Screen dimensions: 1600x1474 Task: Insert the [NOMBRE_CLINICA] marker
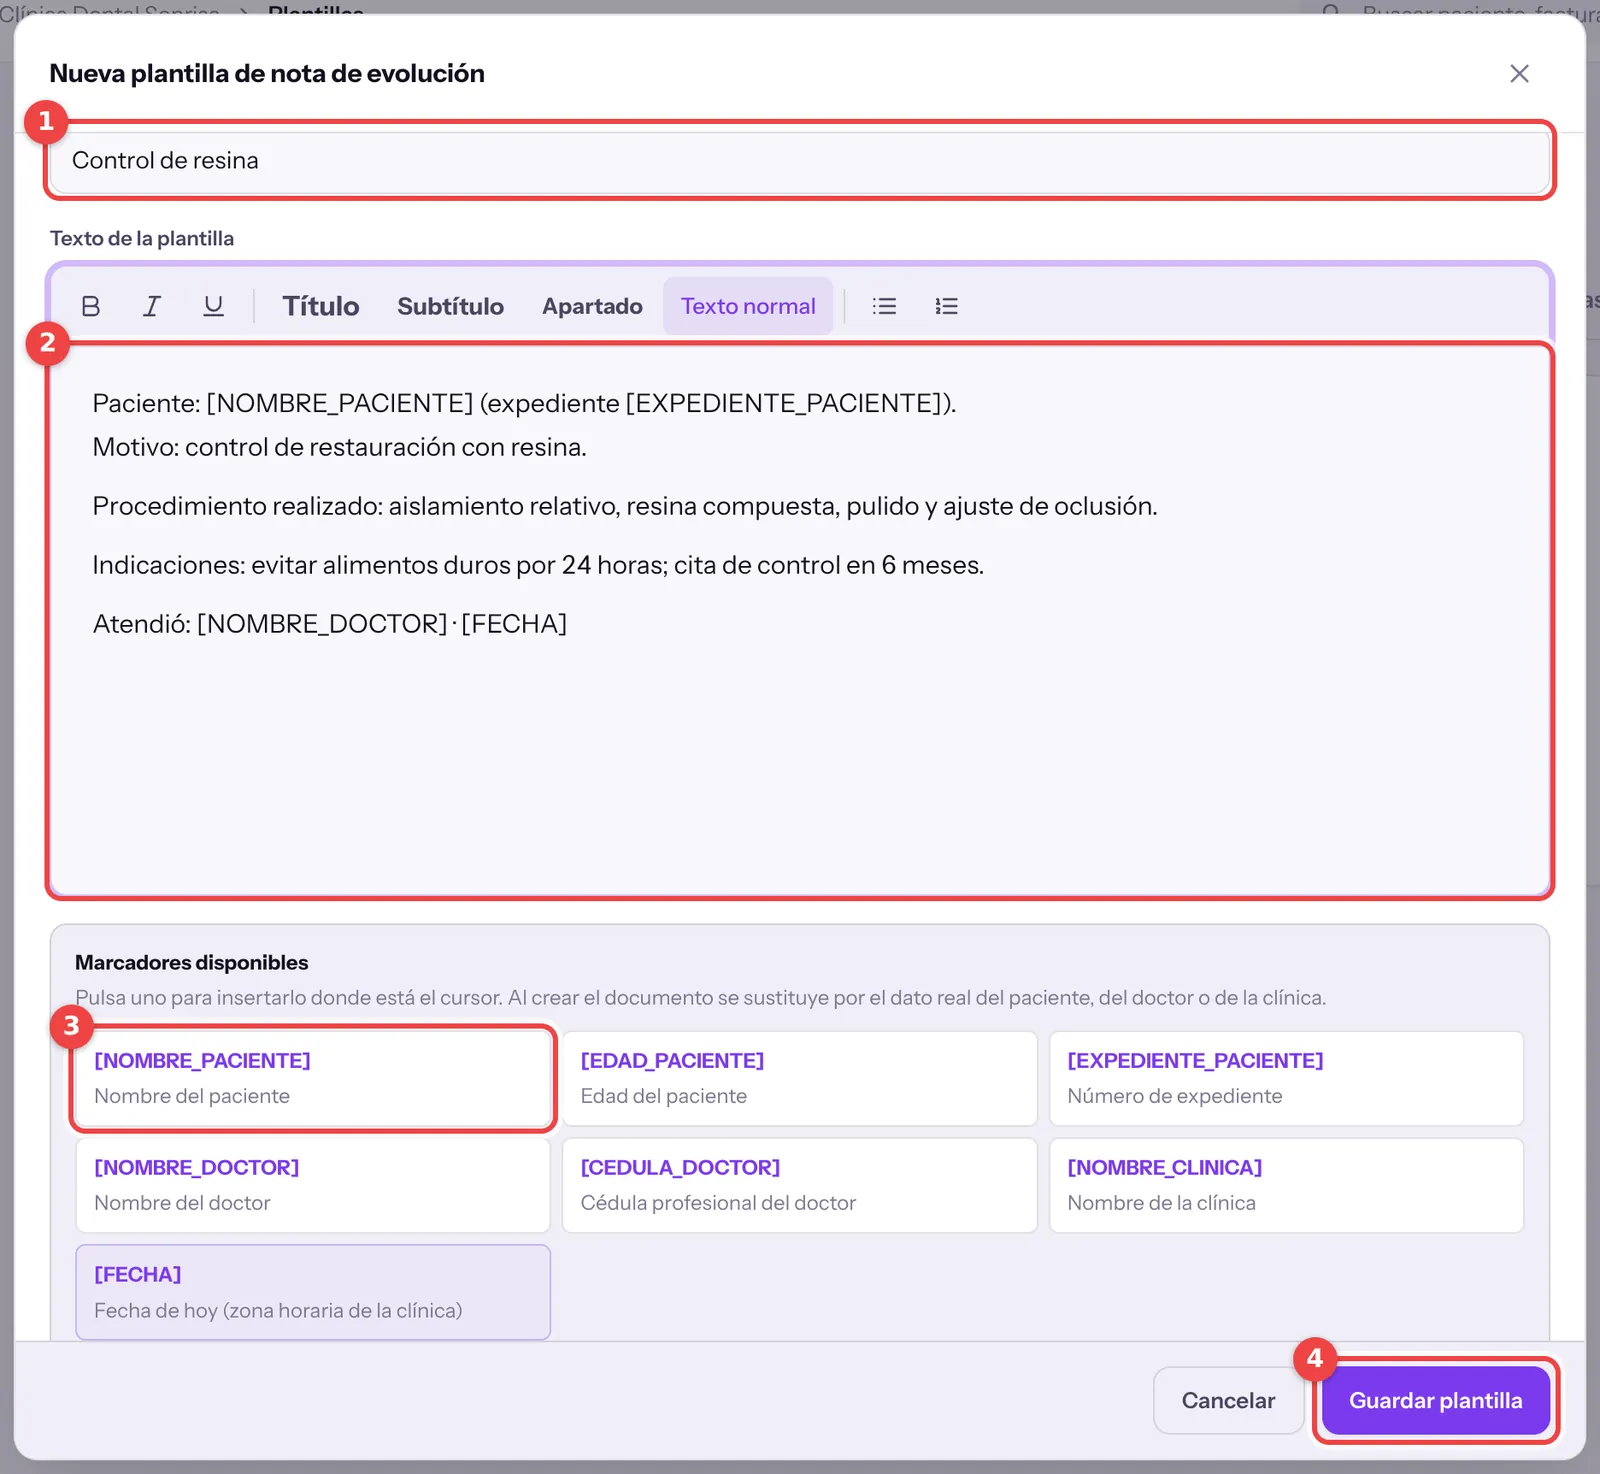click(x=1286, y=1185)
